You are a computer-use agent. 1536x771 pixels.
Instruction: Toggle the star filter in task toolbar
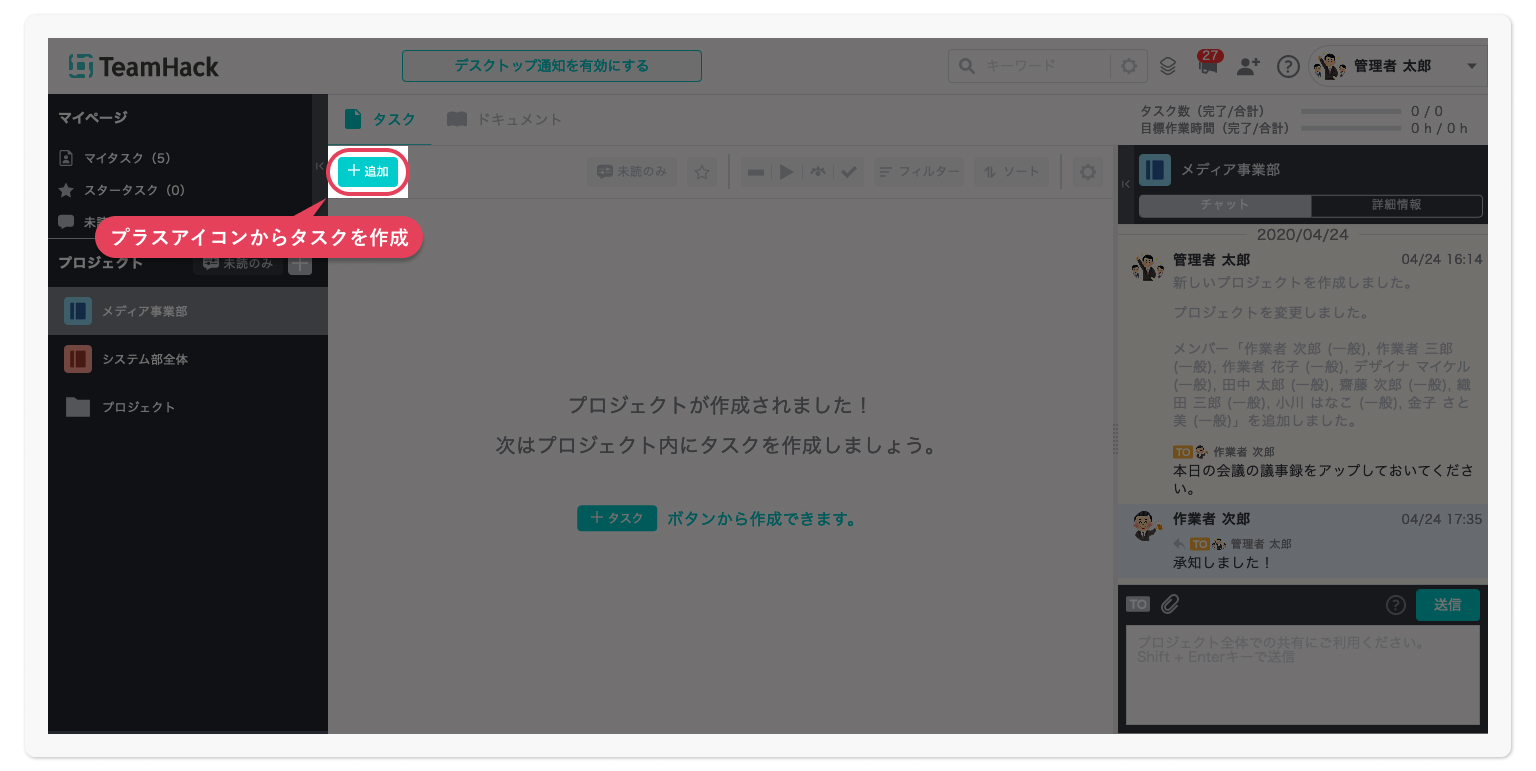pos(702,172)
